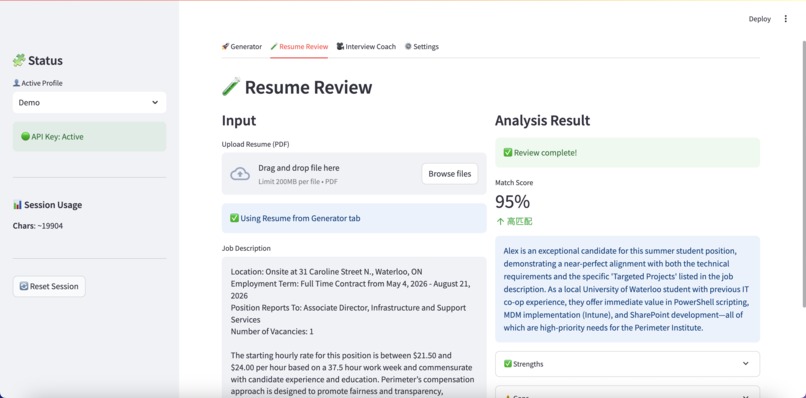Click the 'Review complete!' status message
This screenshot has width=806, height=398.
(x=627, y=153)
